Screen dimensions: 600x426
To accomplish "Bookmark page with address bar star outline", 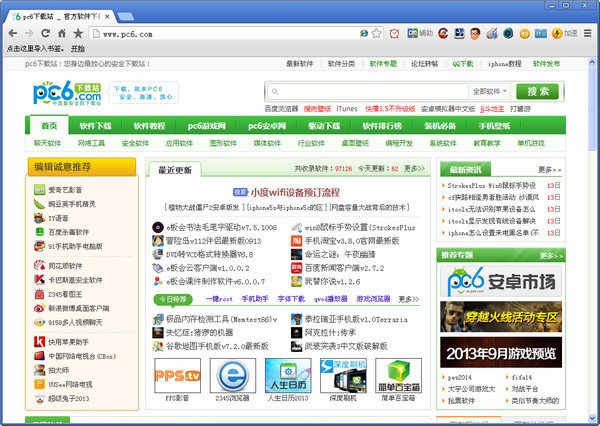I will coord(377,34).
